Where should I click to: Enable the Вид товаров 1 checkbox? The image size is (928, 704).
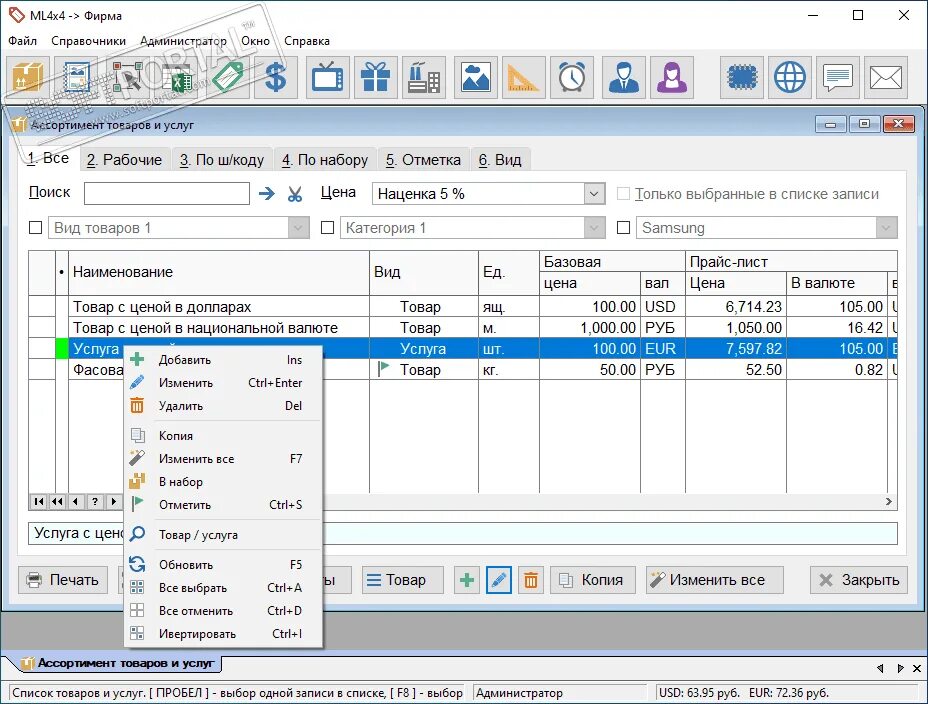coord(36,228)
